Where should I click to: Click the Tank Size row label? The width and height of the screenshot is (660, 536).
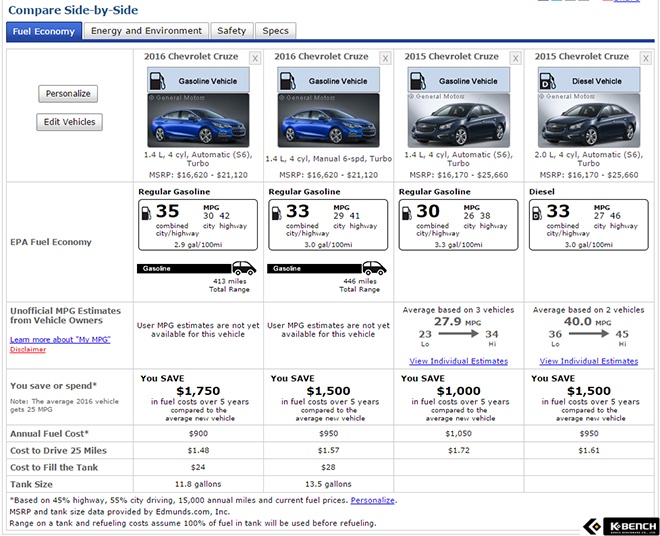pyautogui.click(x=32, y=484)
